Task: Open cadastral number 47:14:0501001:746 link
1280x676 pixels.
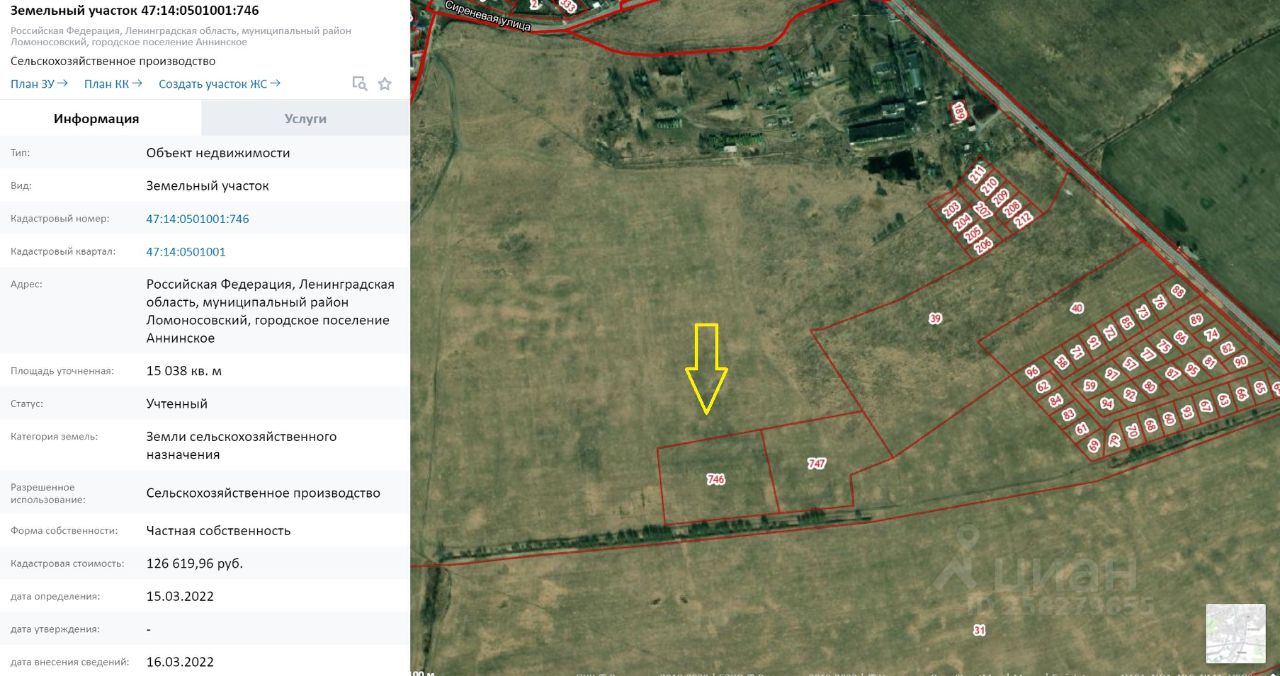Action: pyautogui.click(x=198, y=218)
